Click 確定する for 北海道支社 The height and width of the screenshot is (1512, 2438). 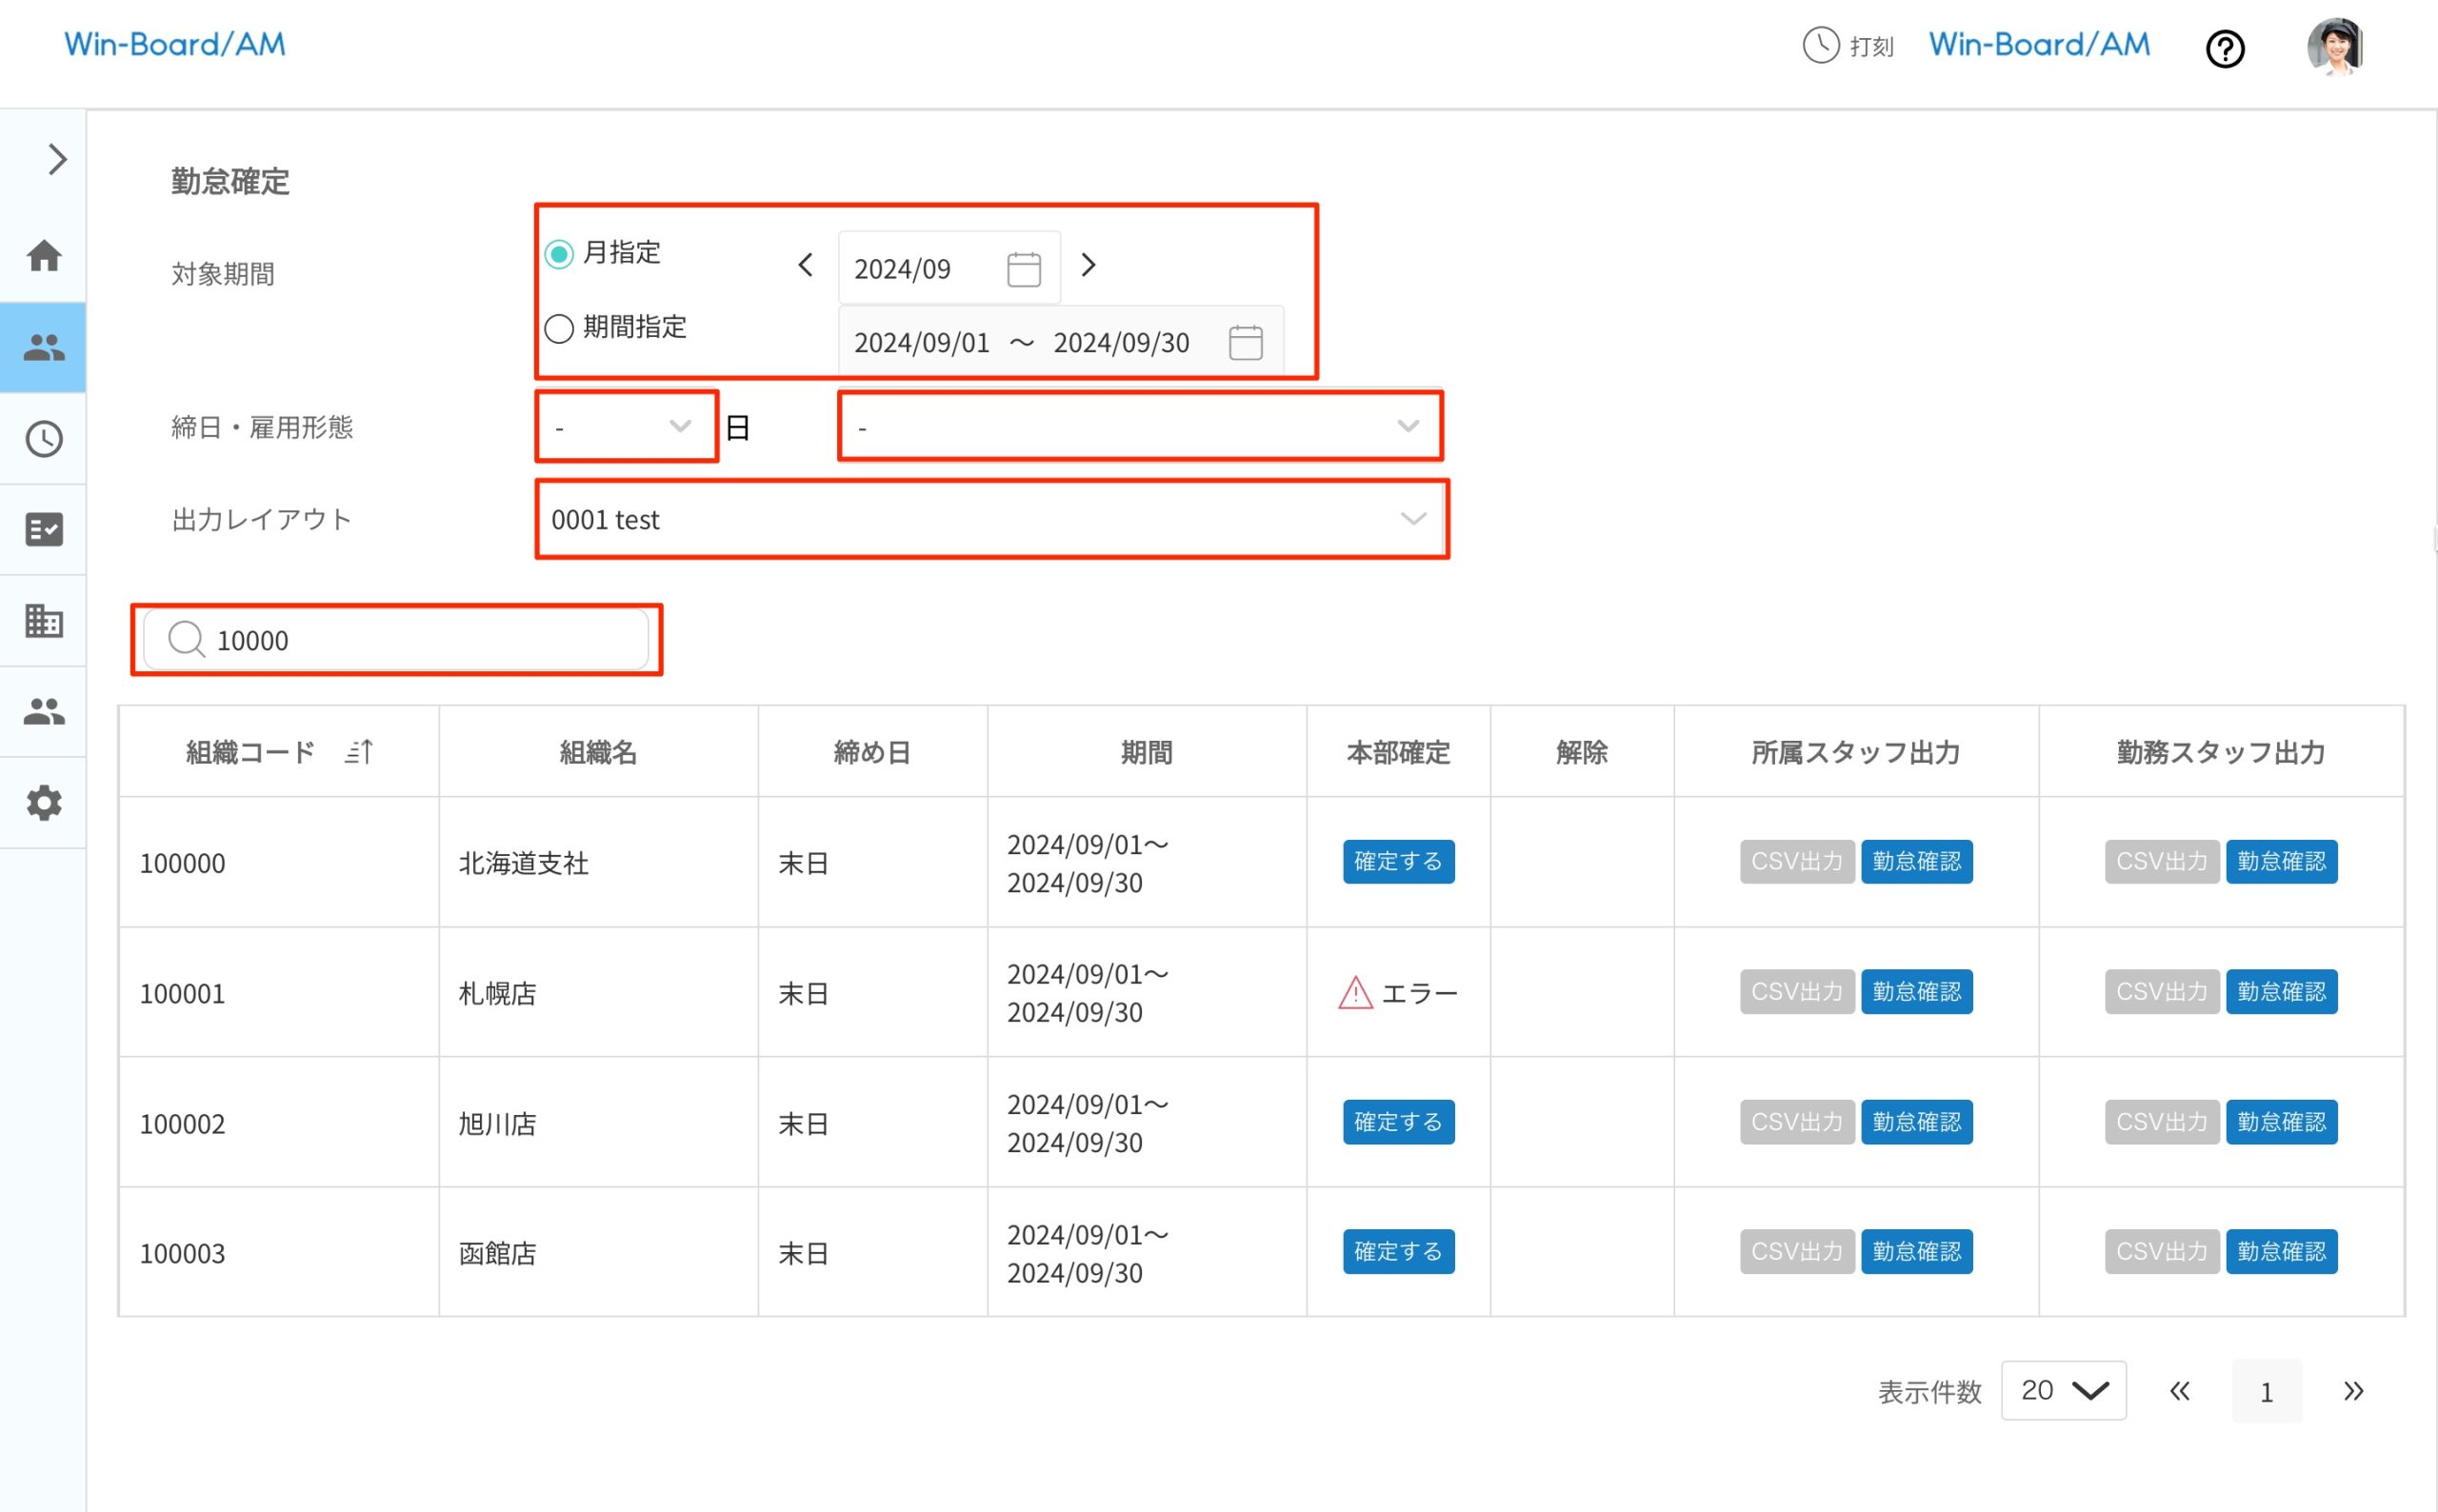coord(1397,862)
